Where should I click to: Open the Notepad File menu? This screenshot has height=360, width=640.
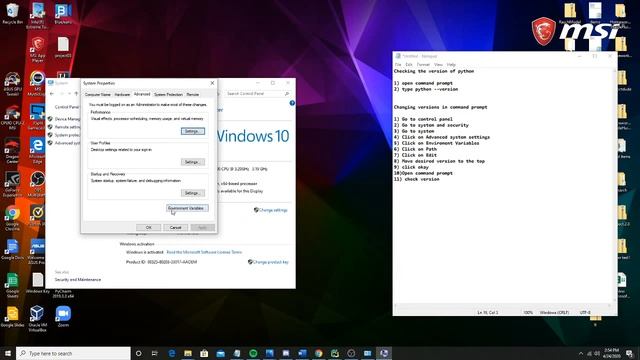point(398,64)
